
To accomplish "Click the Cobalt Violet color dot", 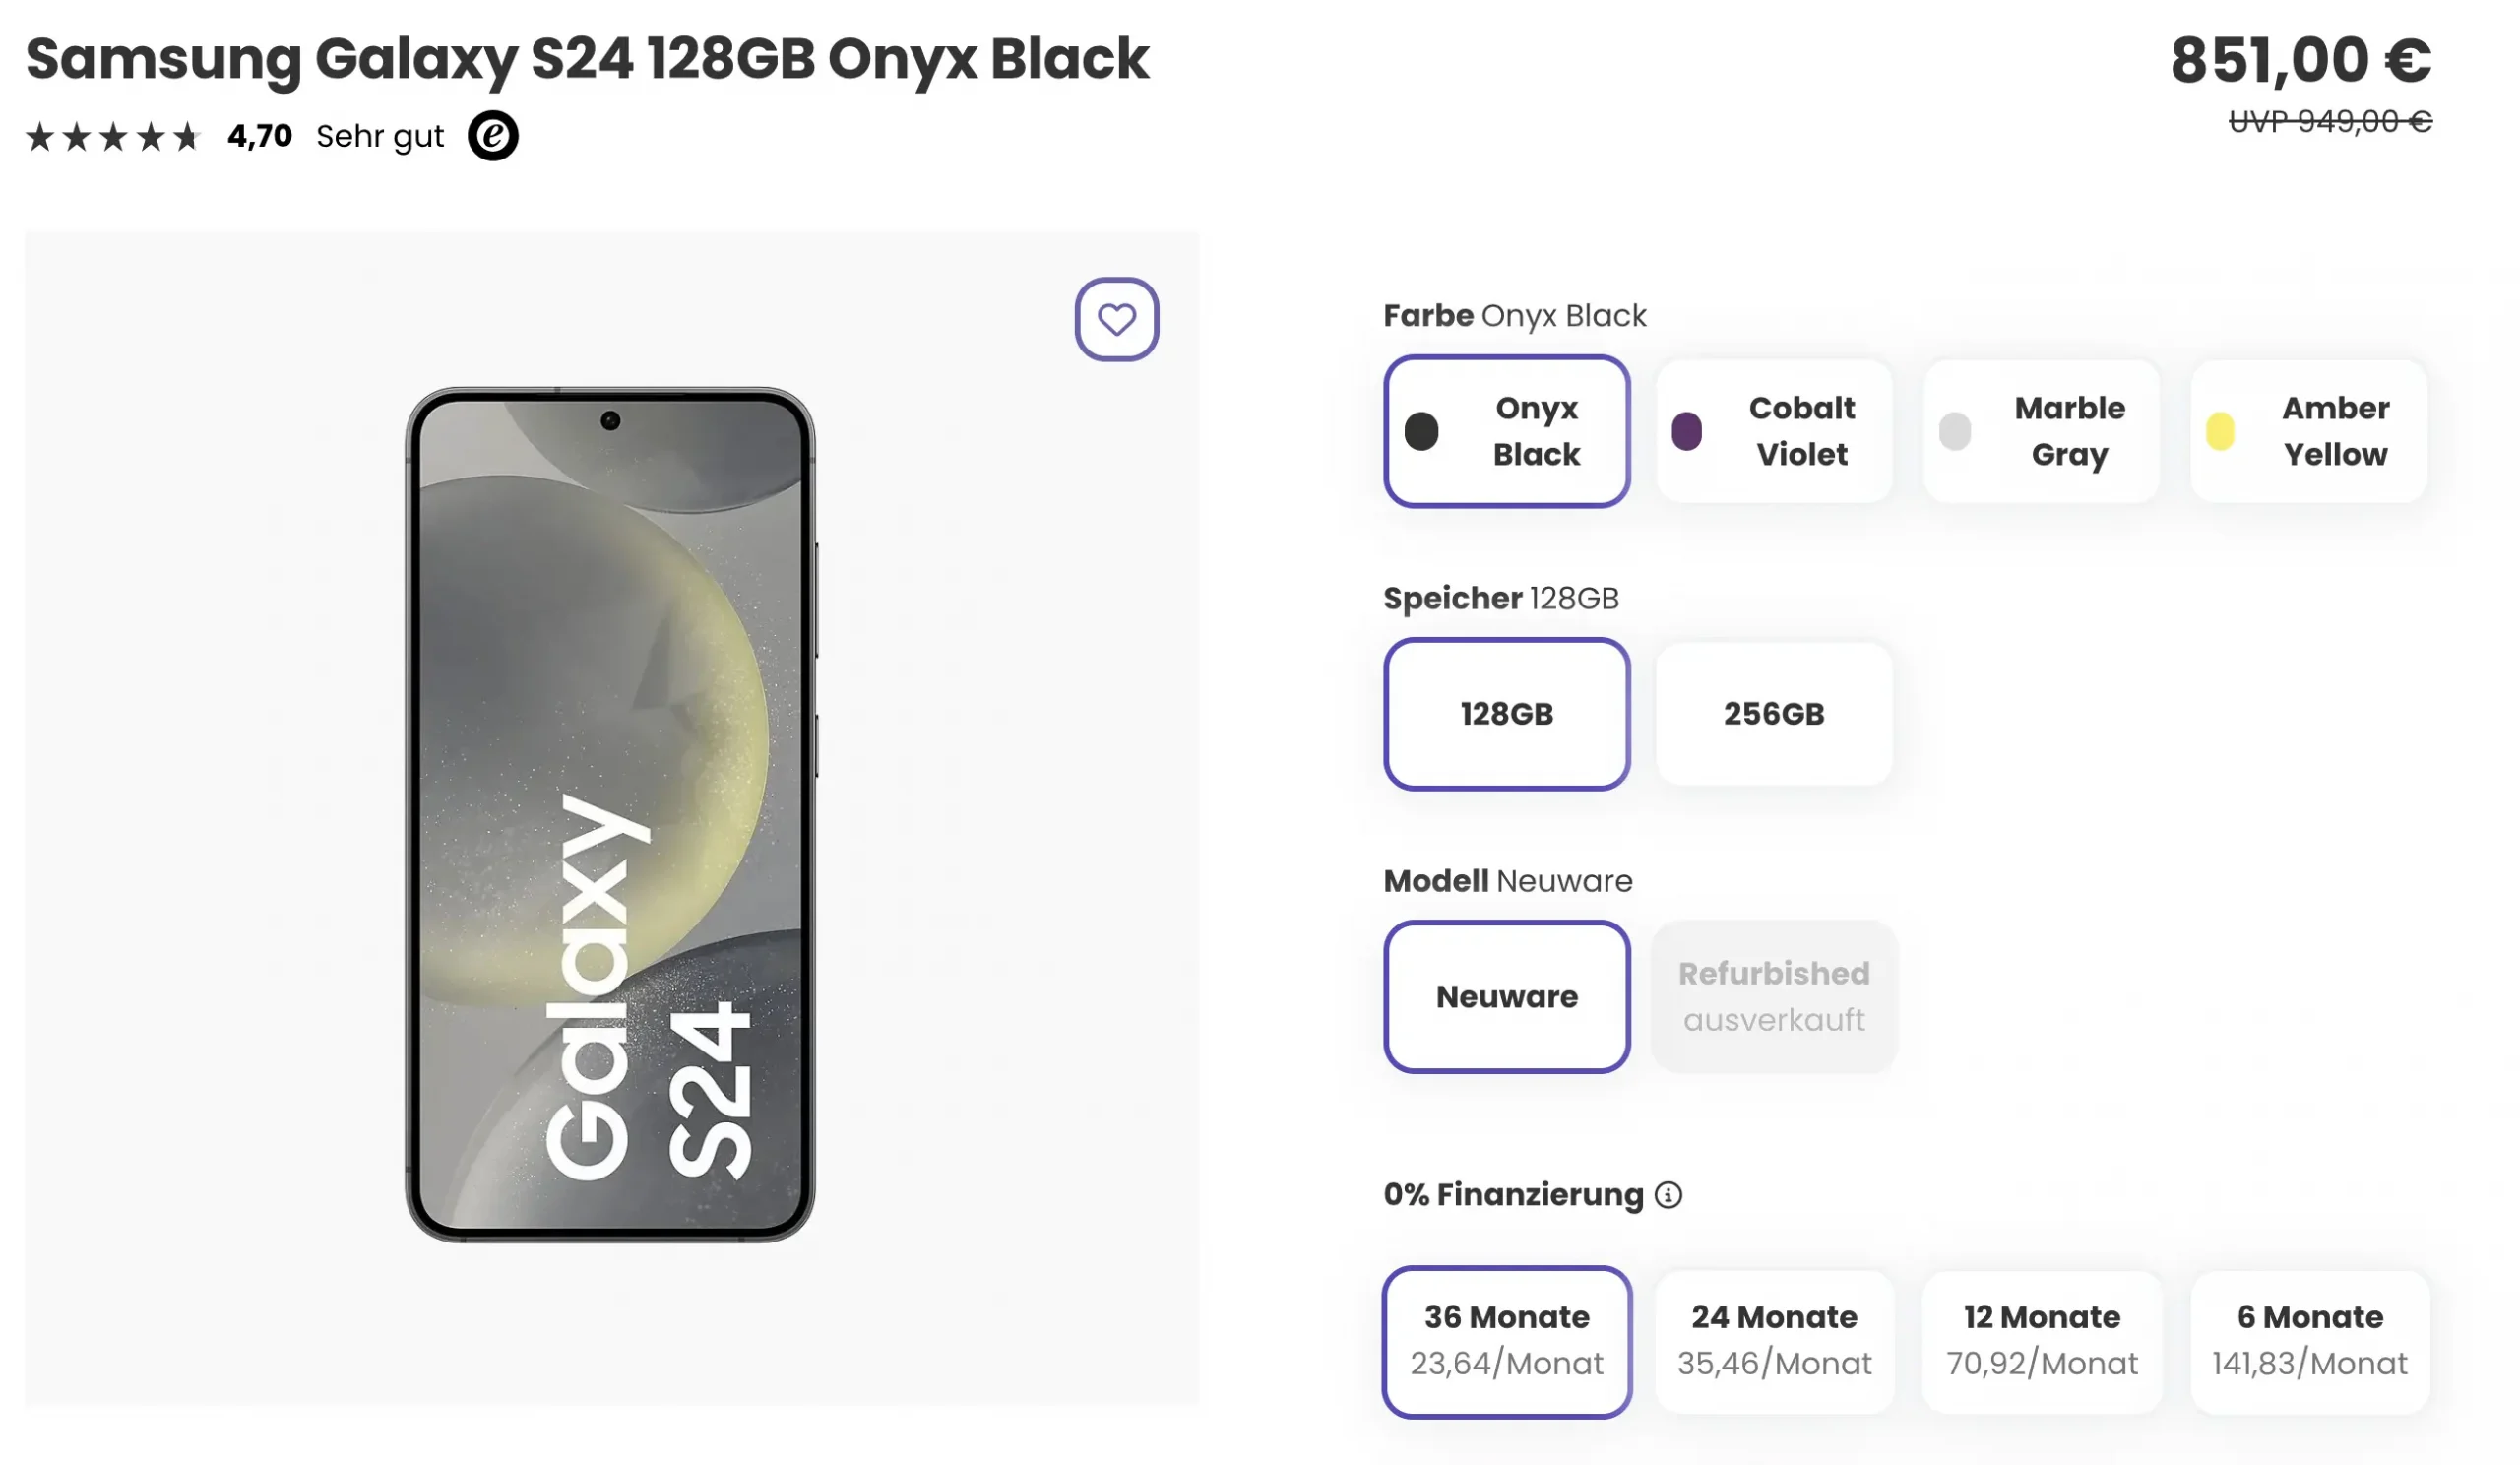I will [x=1688, y=430].
